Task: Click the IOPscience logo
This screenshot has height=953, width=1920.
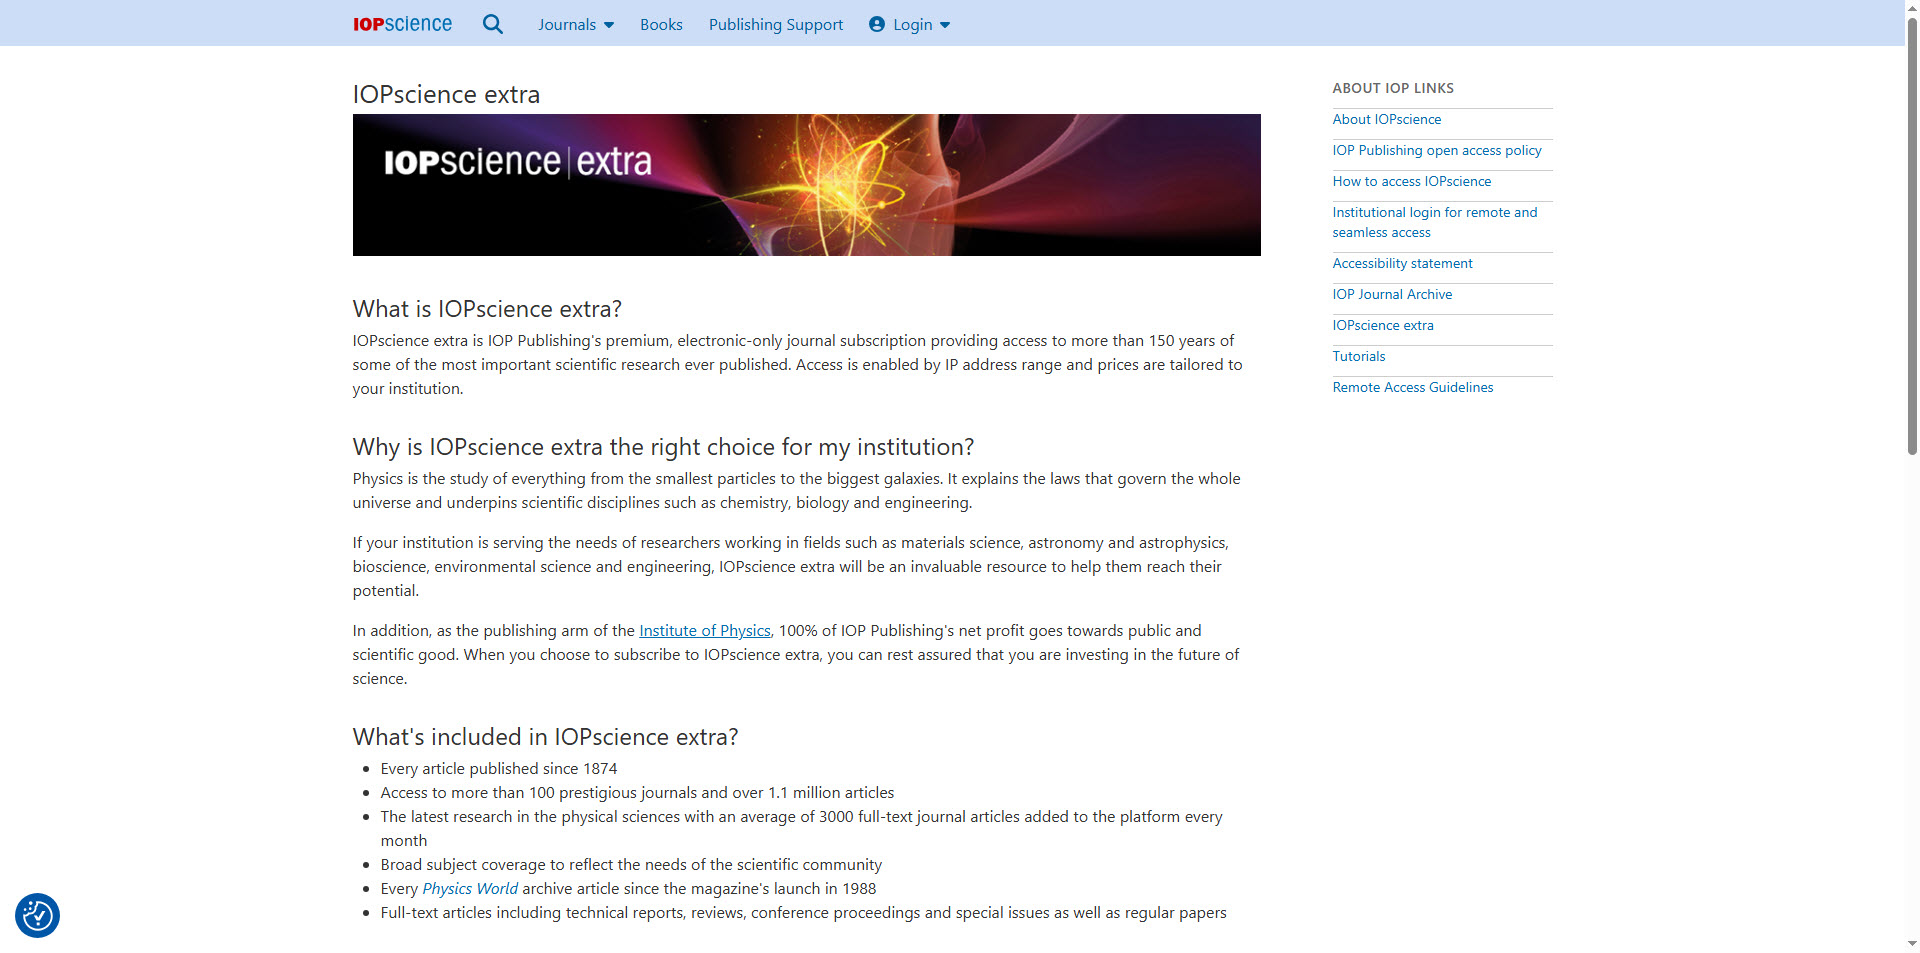Action: click(401, 23)
